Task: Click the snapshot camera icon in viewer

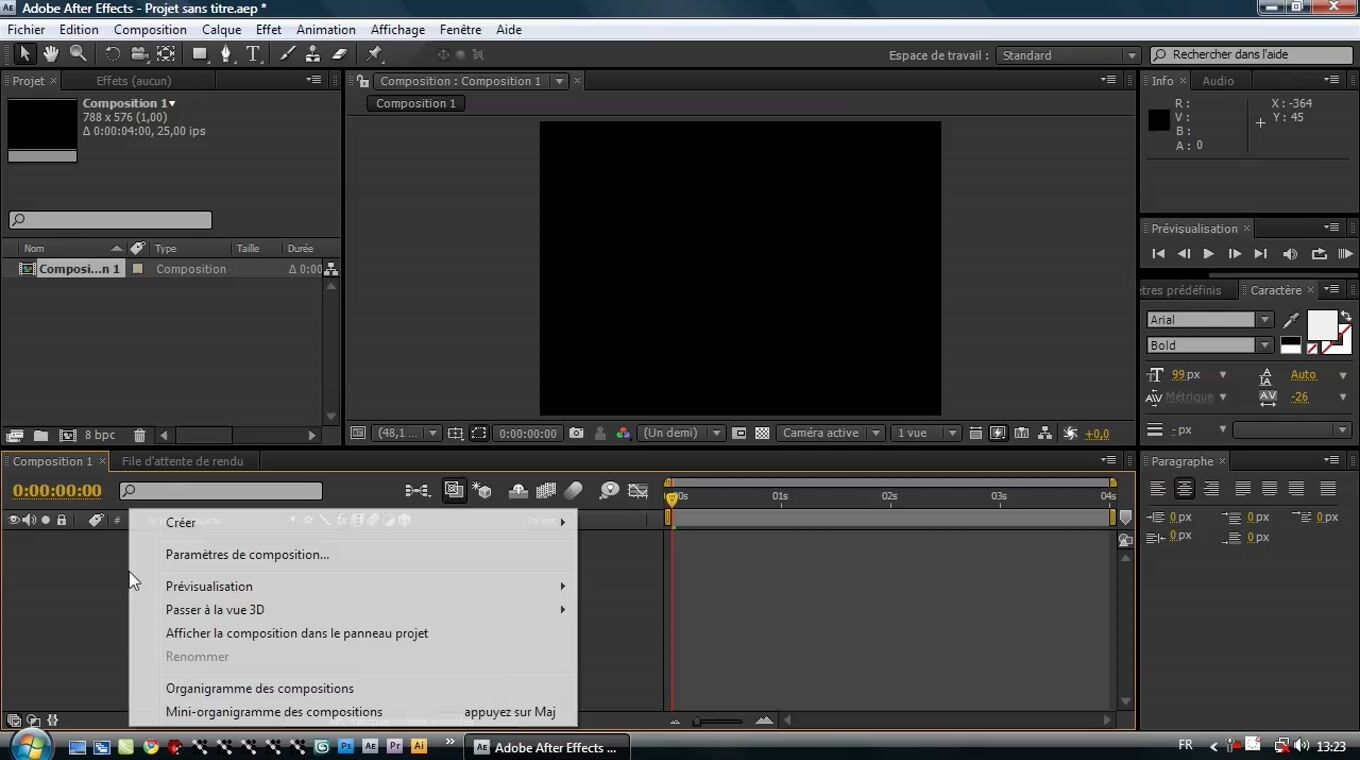Action: 576,433
